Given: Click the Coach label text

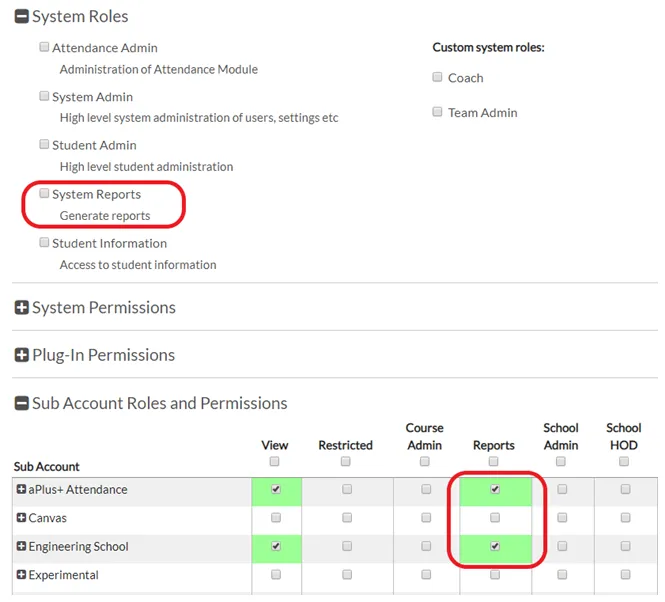Looking at the screenshot, I should point(466,78).
